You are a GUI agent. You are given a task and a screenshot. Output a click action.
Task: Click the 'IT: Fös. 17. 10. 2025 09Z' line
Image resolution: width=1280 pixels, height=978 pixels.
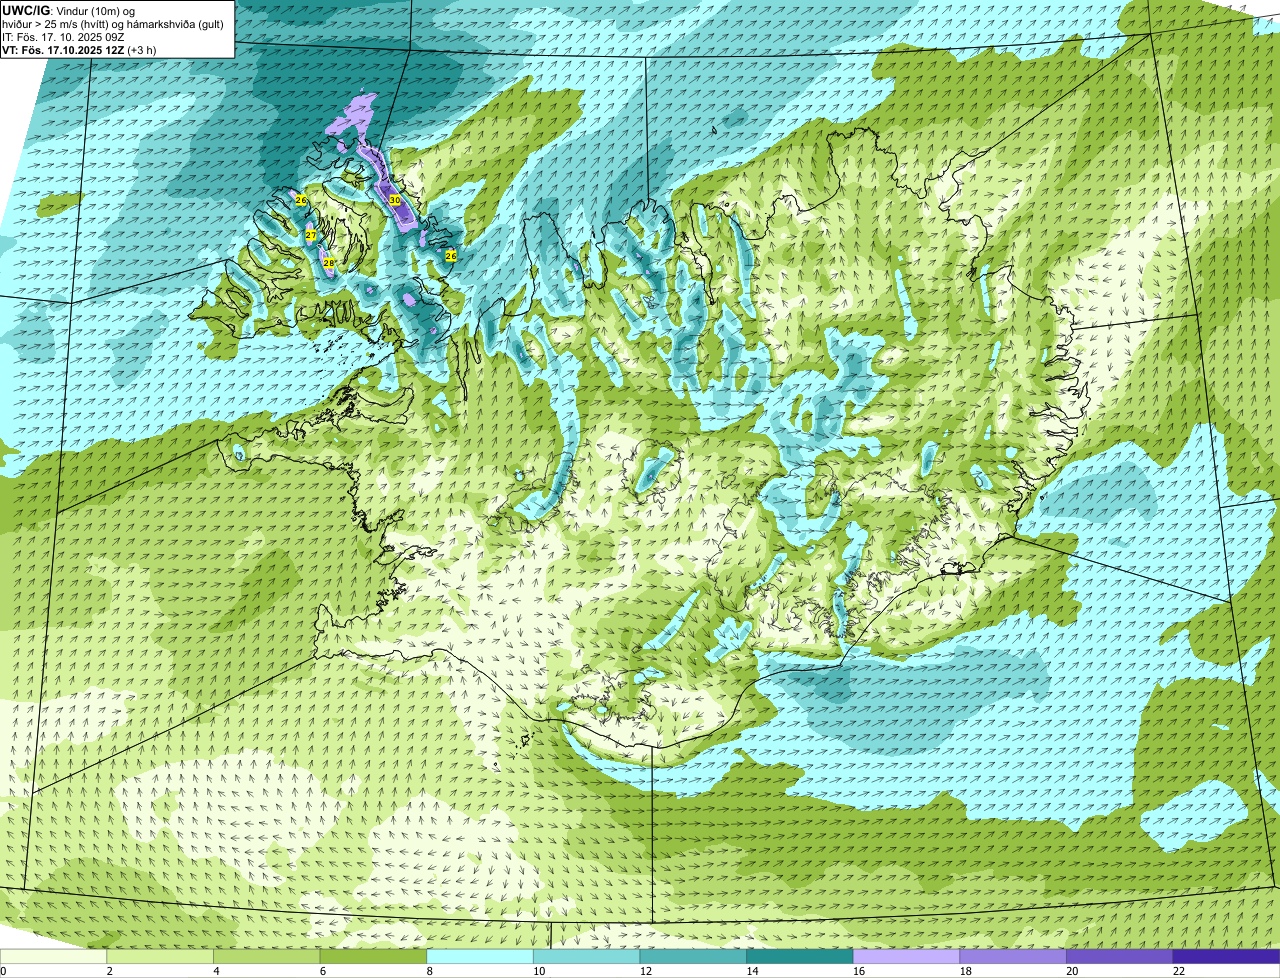pyautogui.click(x=63, y=36)
